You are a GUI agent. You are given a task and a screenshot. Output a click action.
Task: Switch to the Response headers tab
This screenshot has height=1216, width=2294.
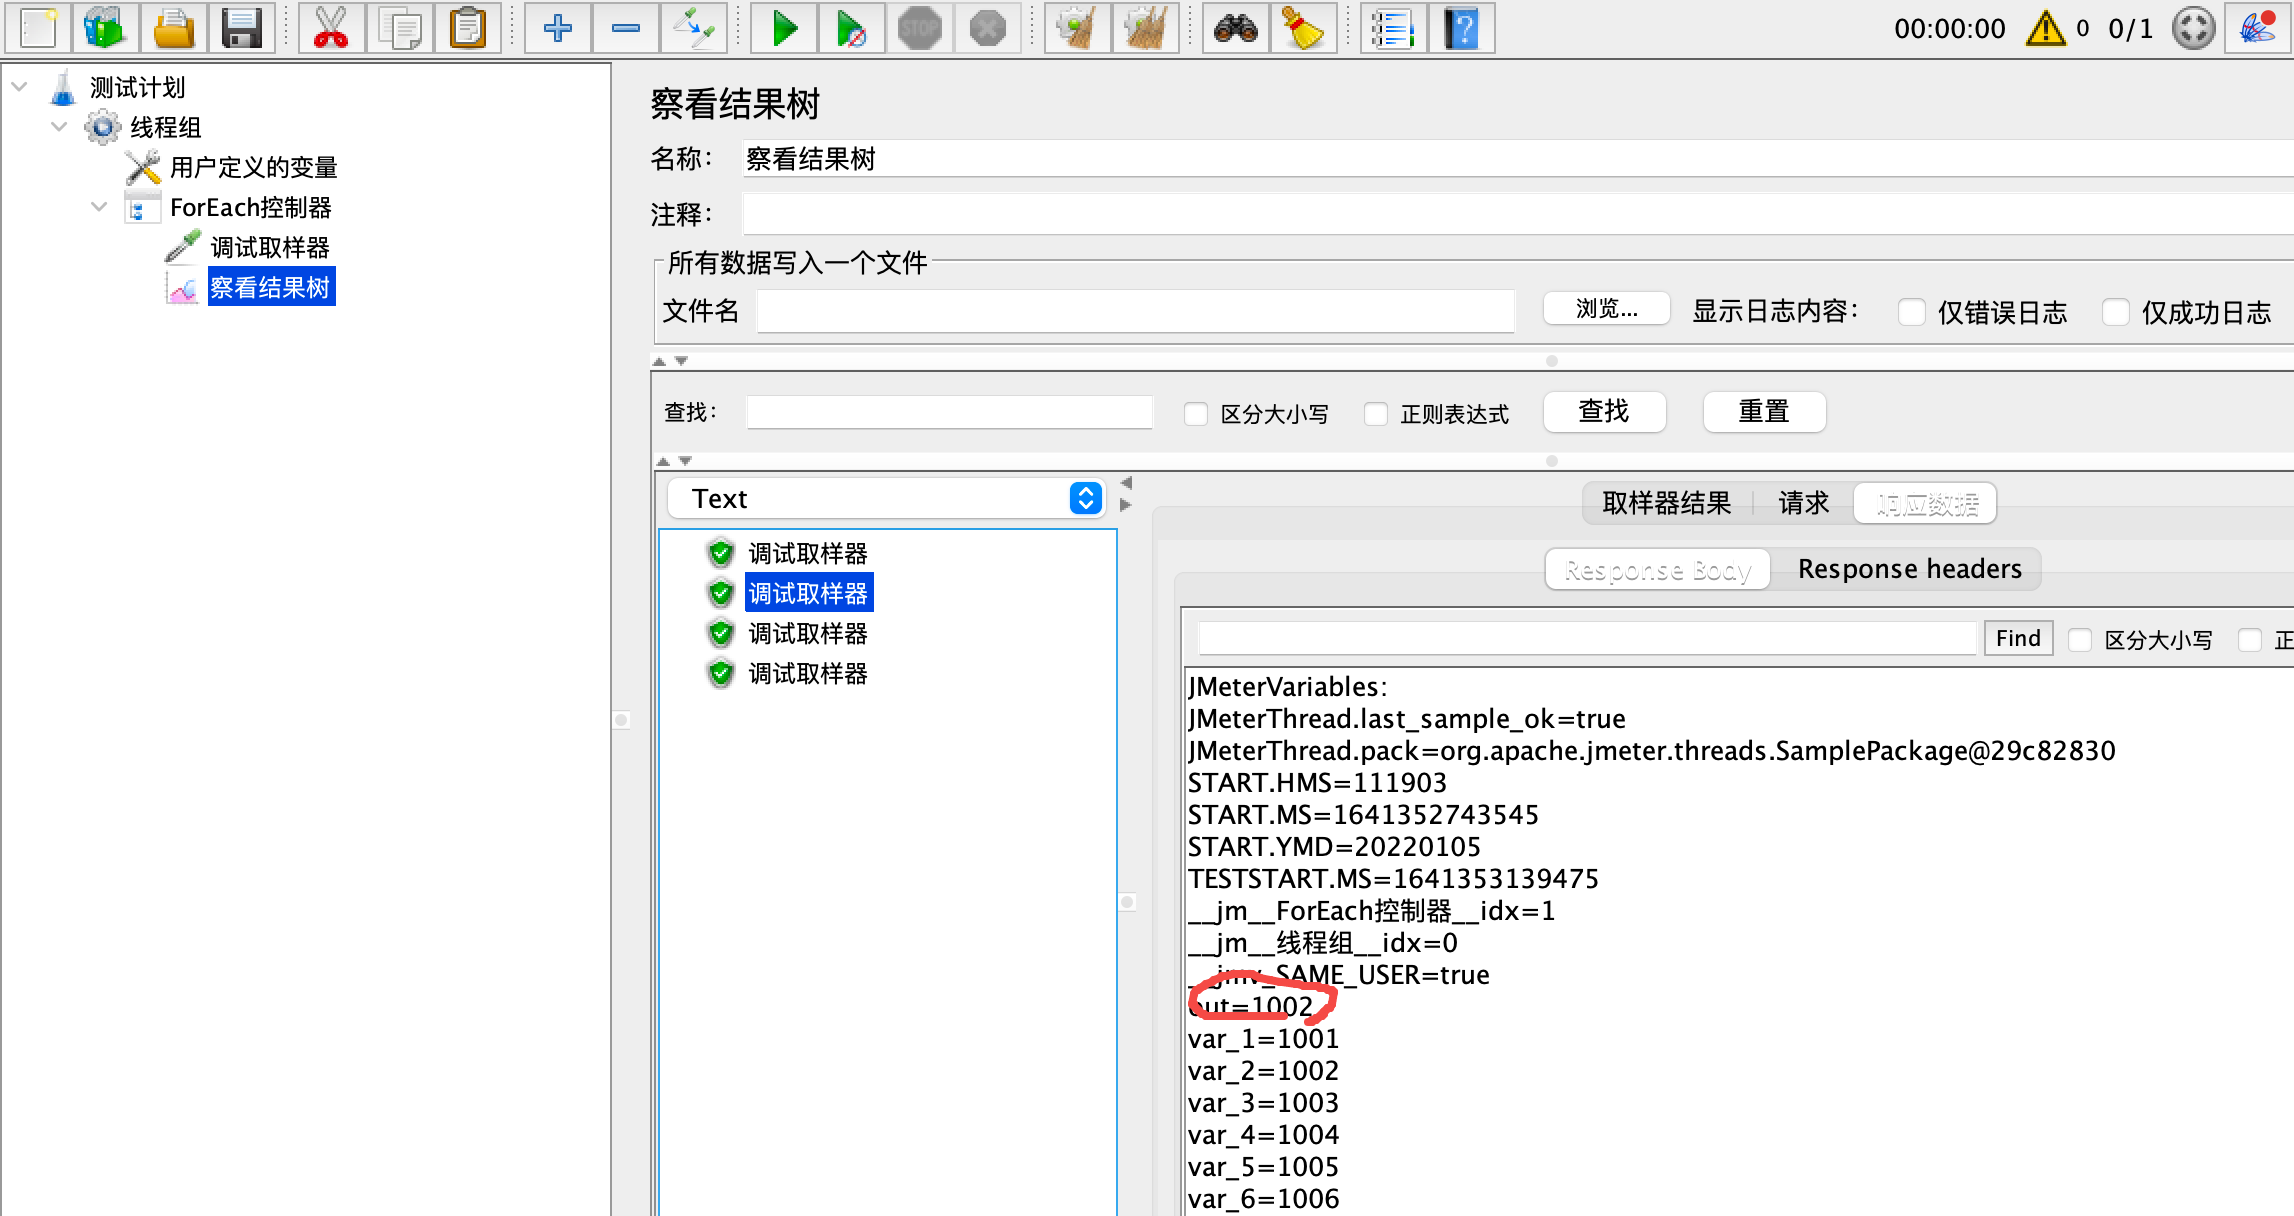point(1909,569)
